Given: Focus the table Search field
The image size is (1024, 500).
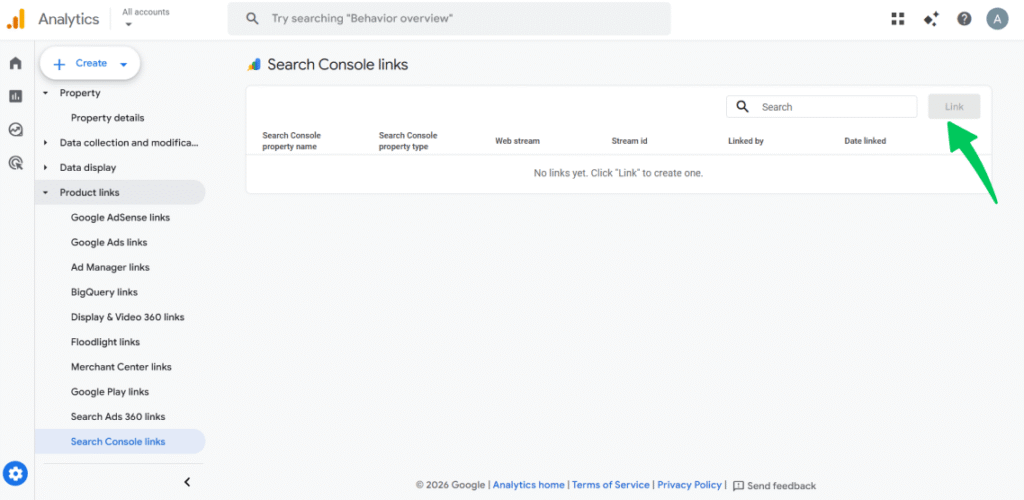Looking at the screenshot, I should pos(822,106).
